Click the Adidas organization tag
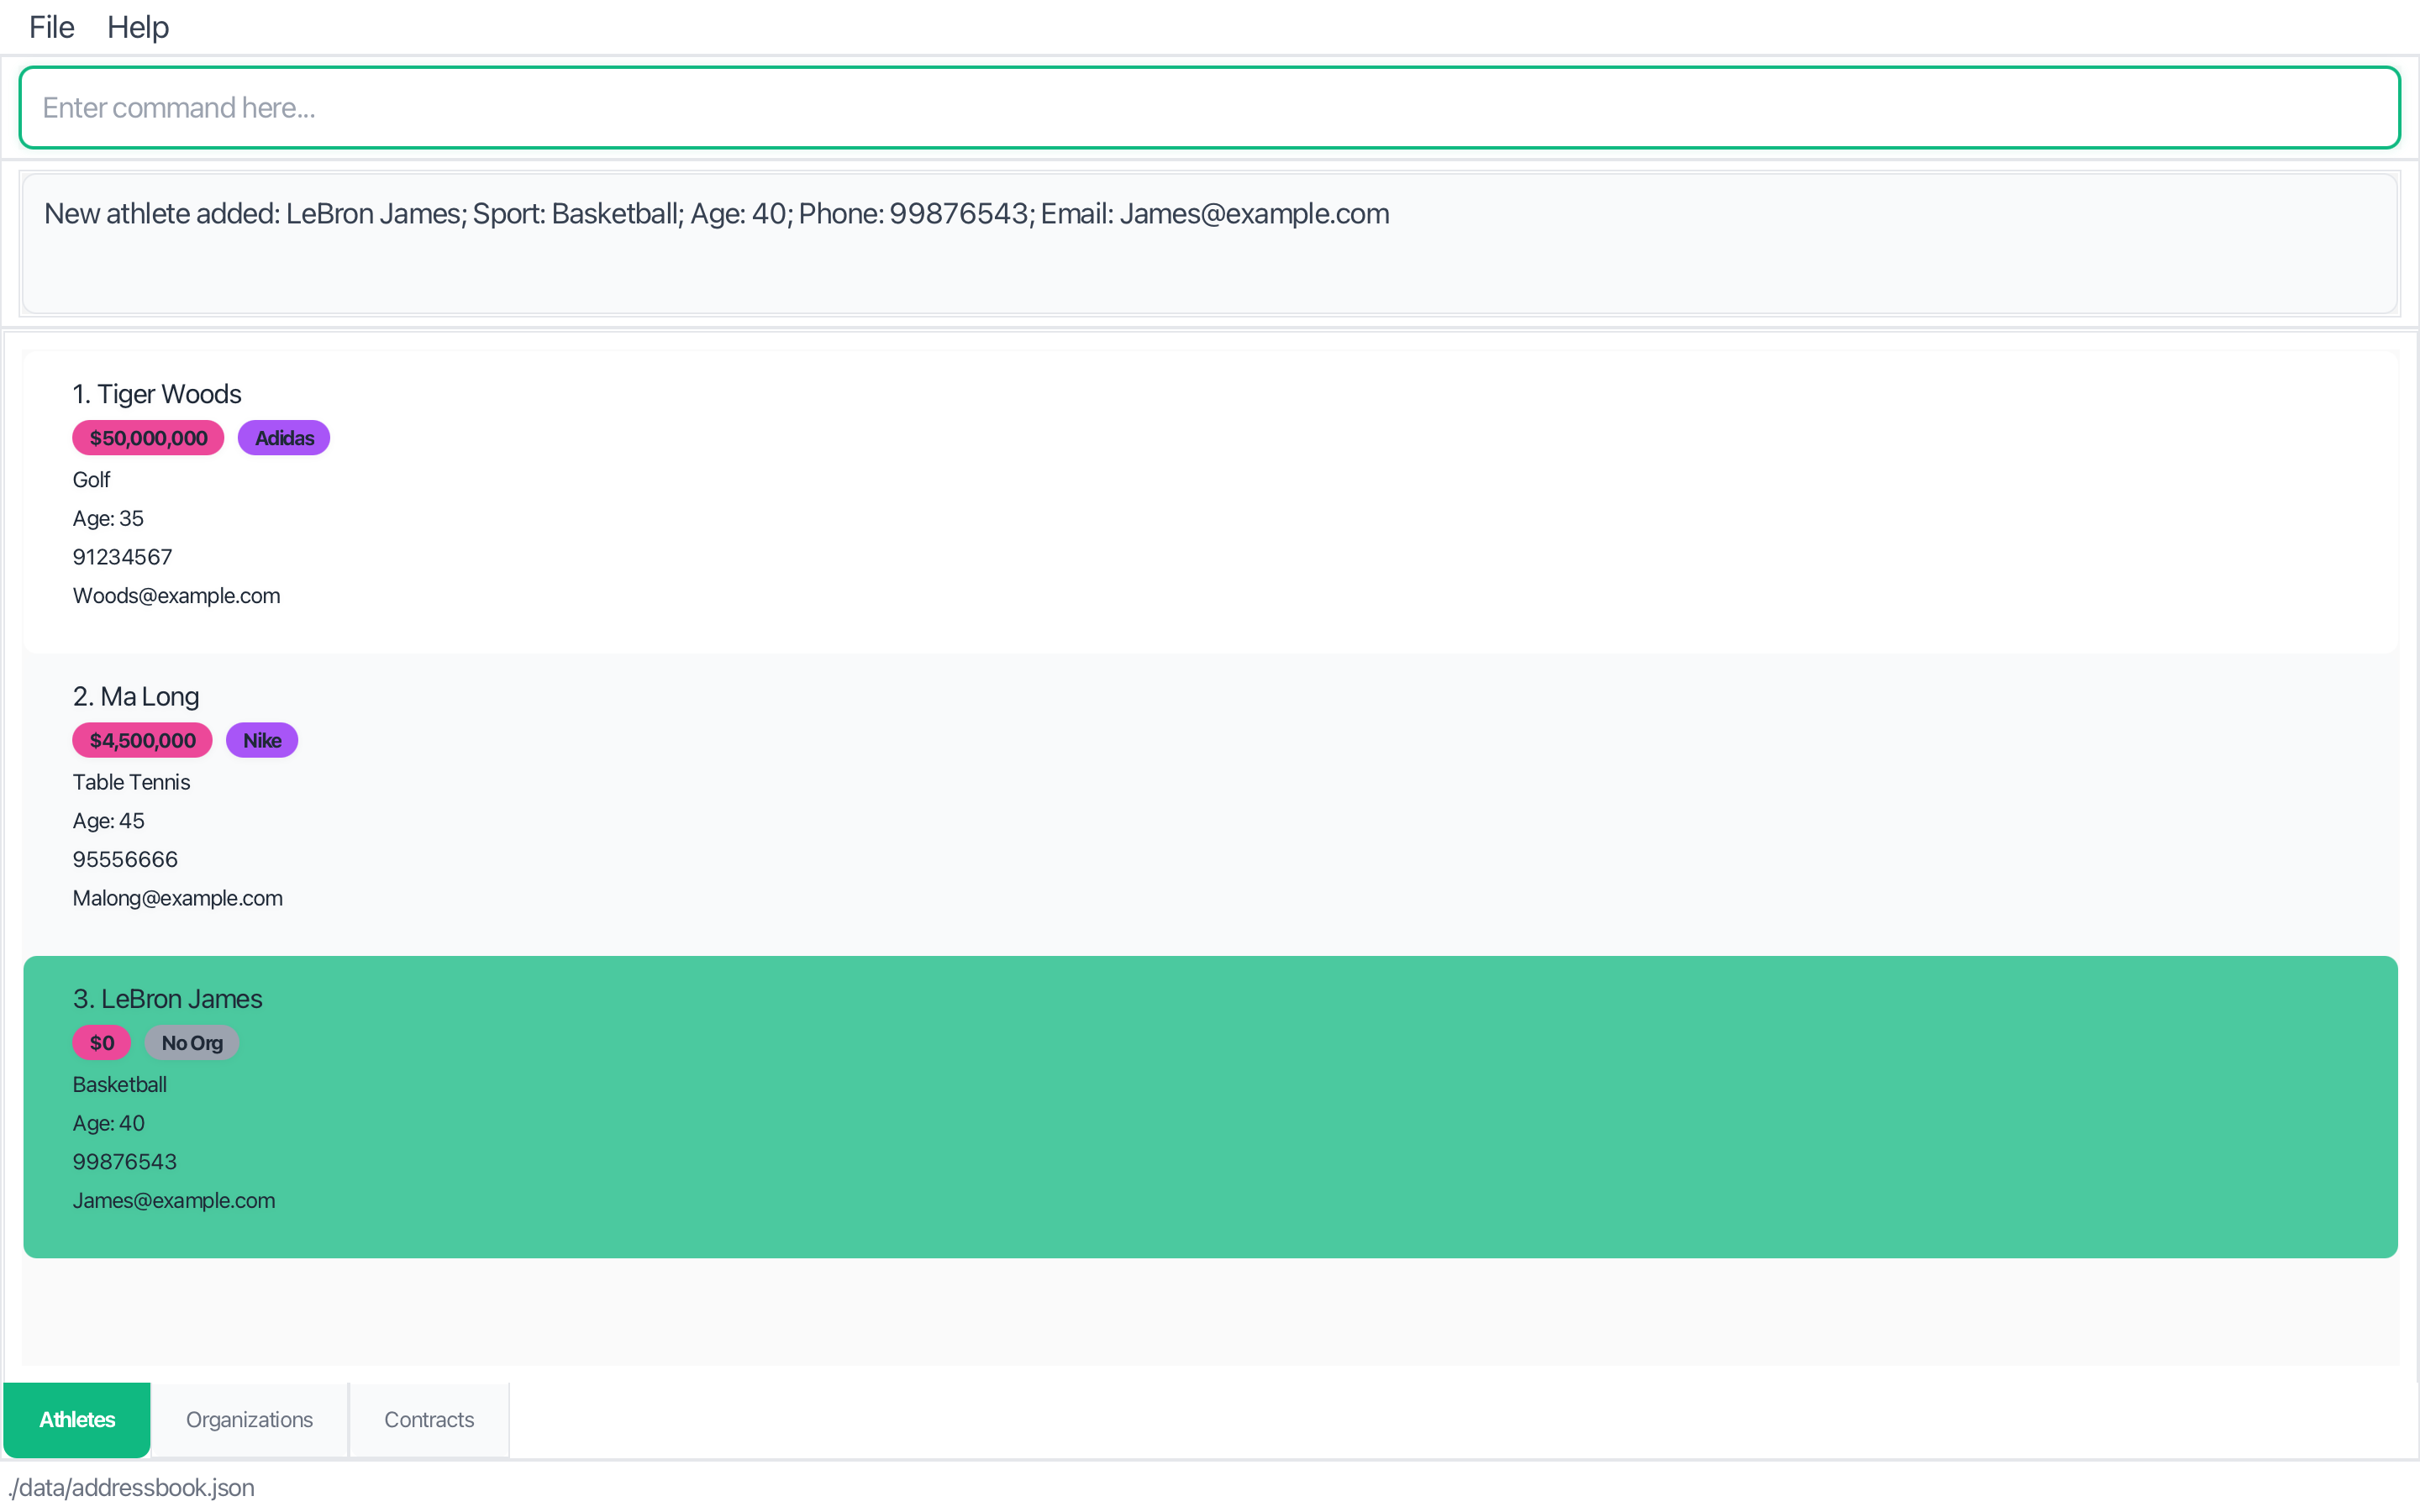Viewport: 2420px width, 1512px height. coord(284,438)
